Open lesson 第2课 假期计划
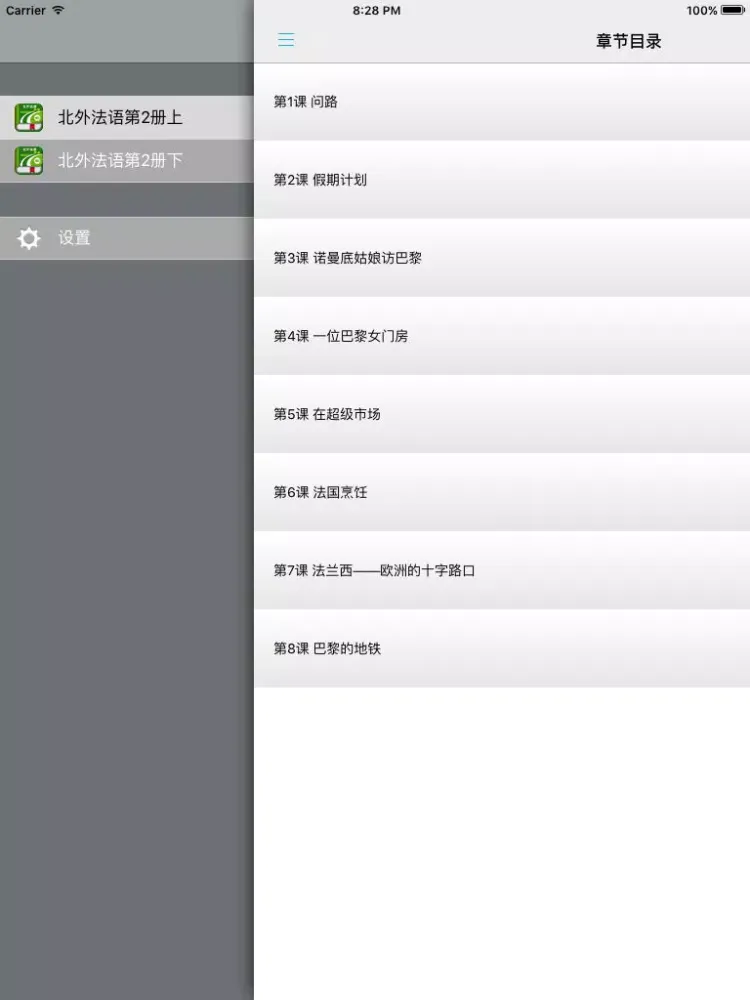Image resolution: width=750 pixels, height=1000 pixels. point(502,180)
